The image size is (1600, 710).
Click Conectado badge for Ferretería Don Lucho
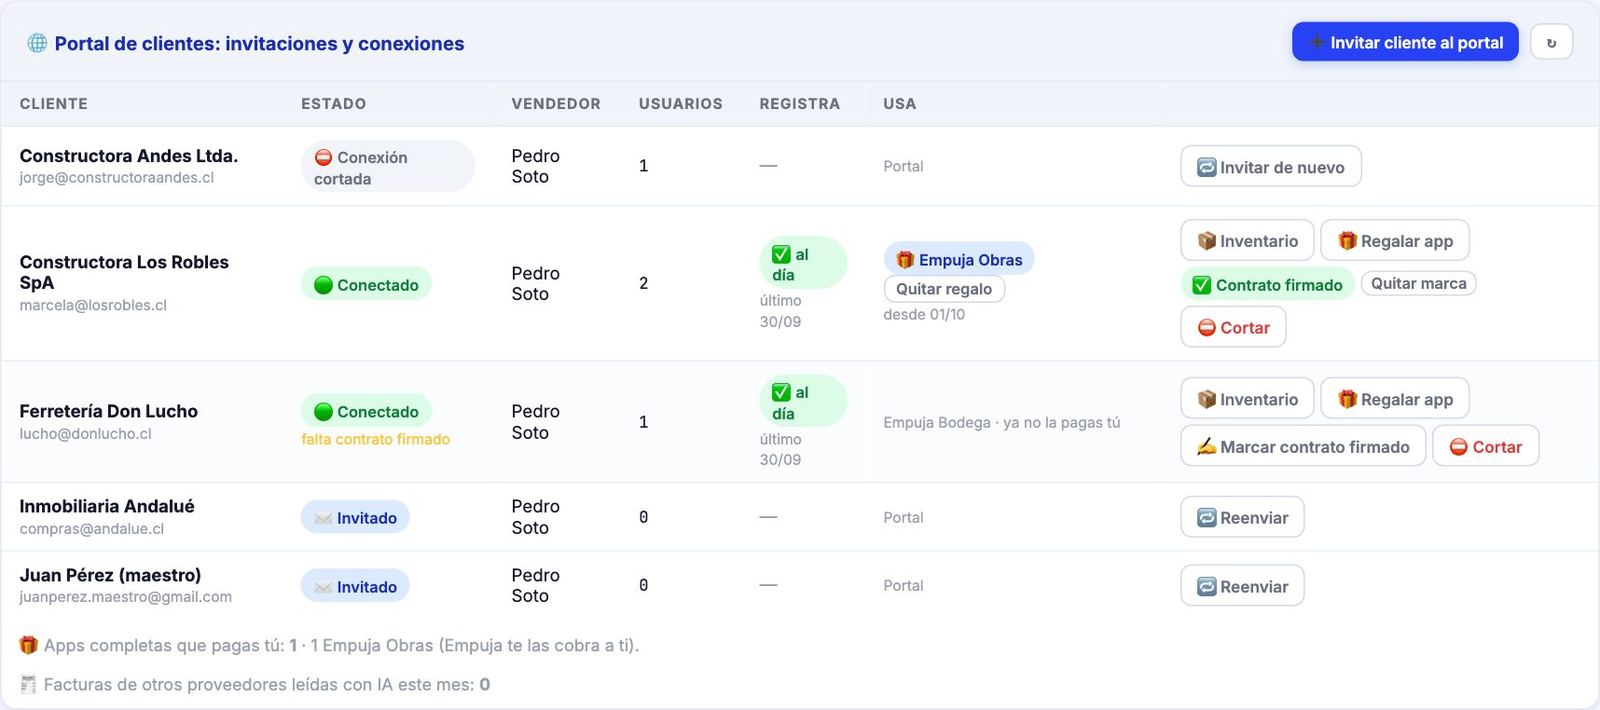pyautogui.click(x=366, y=411)
